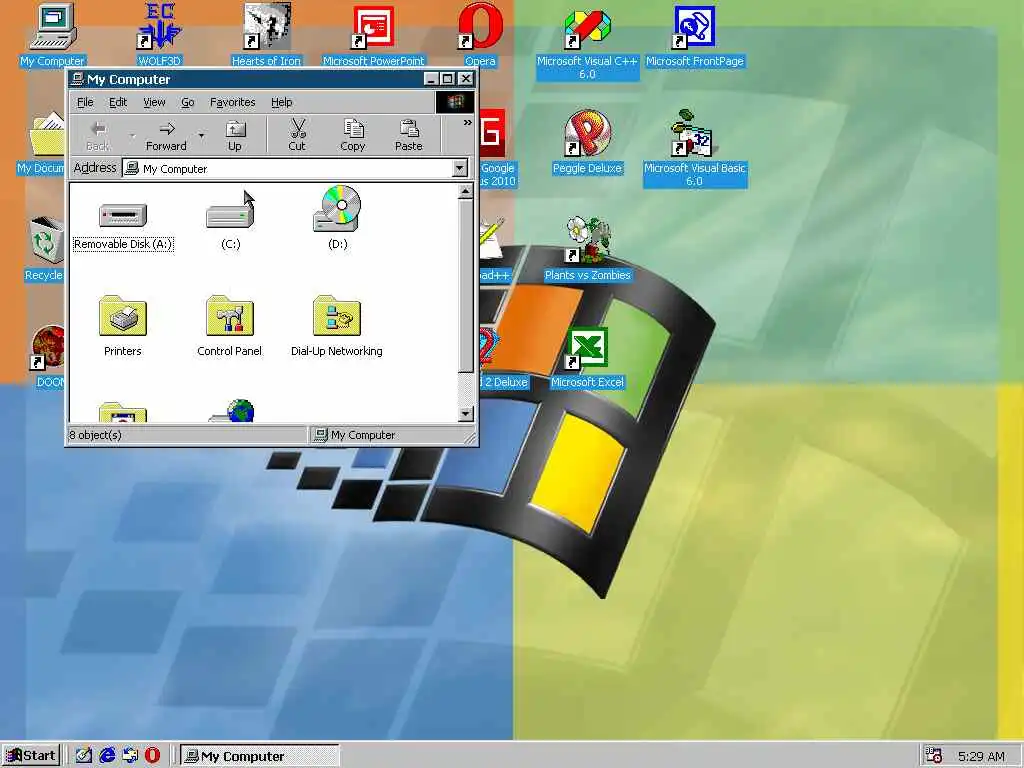Viewport: 1024px width, 768px height.
Task: Click the Copy toolbar button
Action: 353,136
